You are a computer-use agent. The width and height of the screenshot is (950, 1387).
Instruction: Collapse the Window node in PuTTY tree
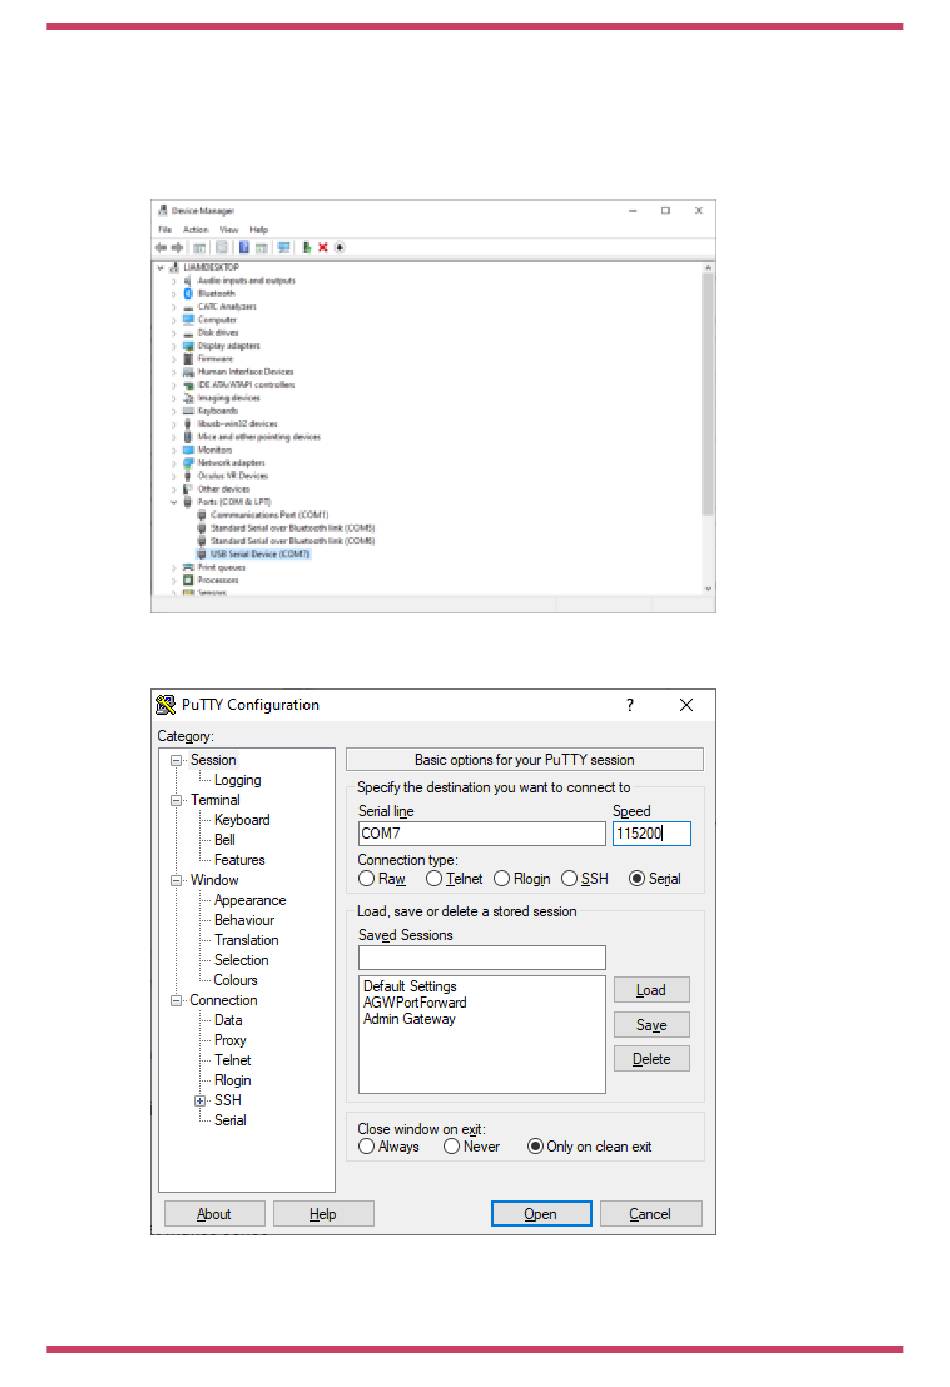click(x=177, y=881)
